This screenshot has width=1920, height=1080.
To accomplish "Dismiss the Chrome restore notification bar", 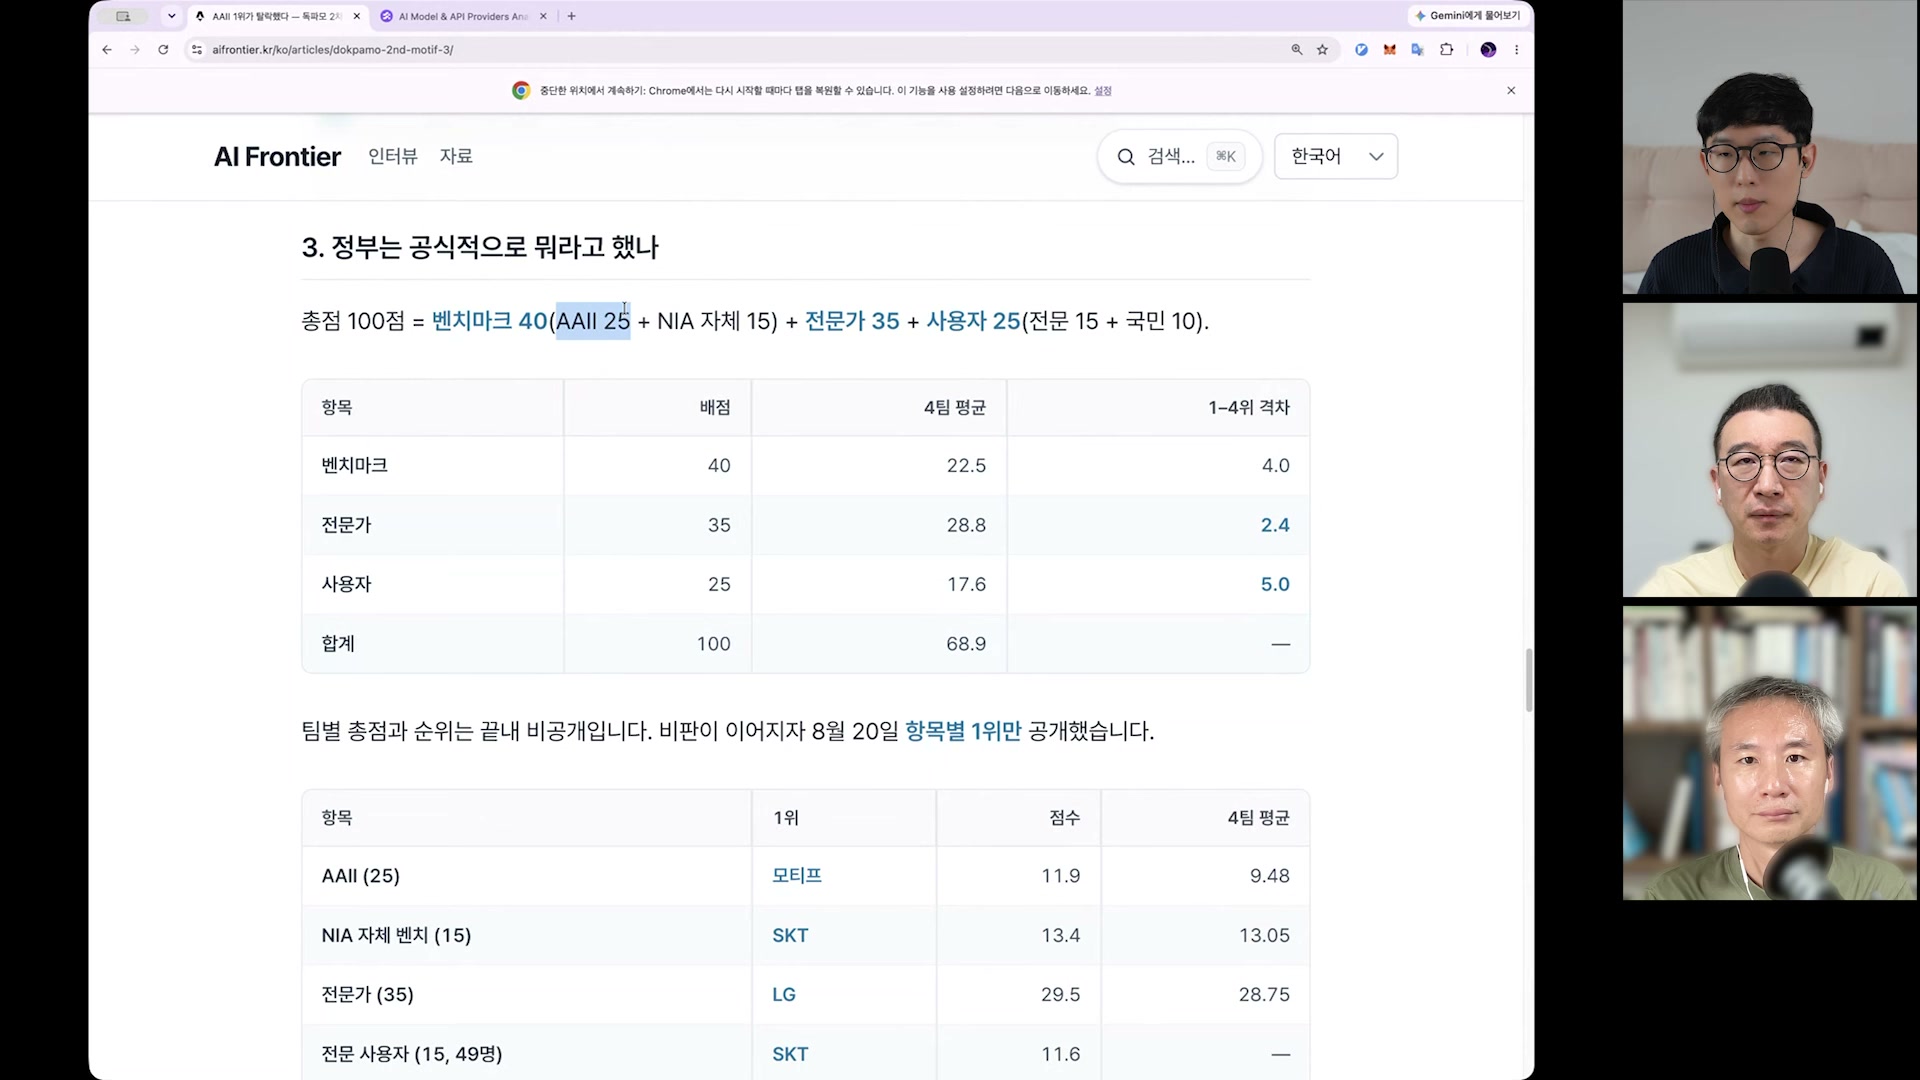I will [1511, 90].
